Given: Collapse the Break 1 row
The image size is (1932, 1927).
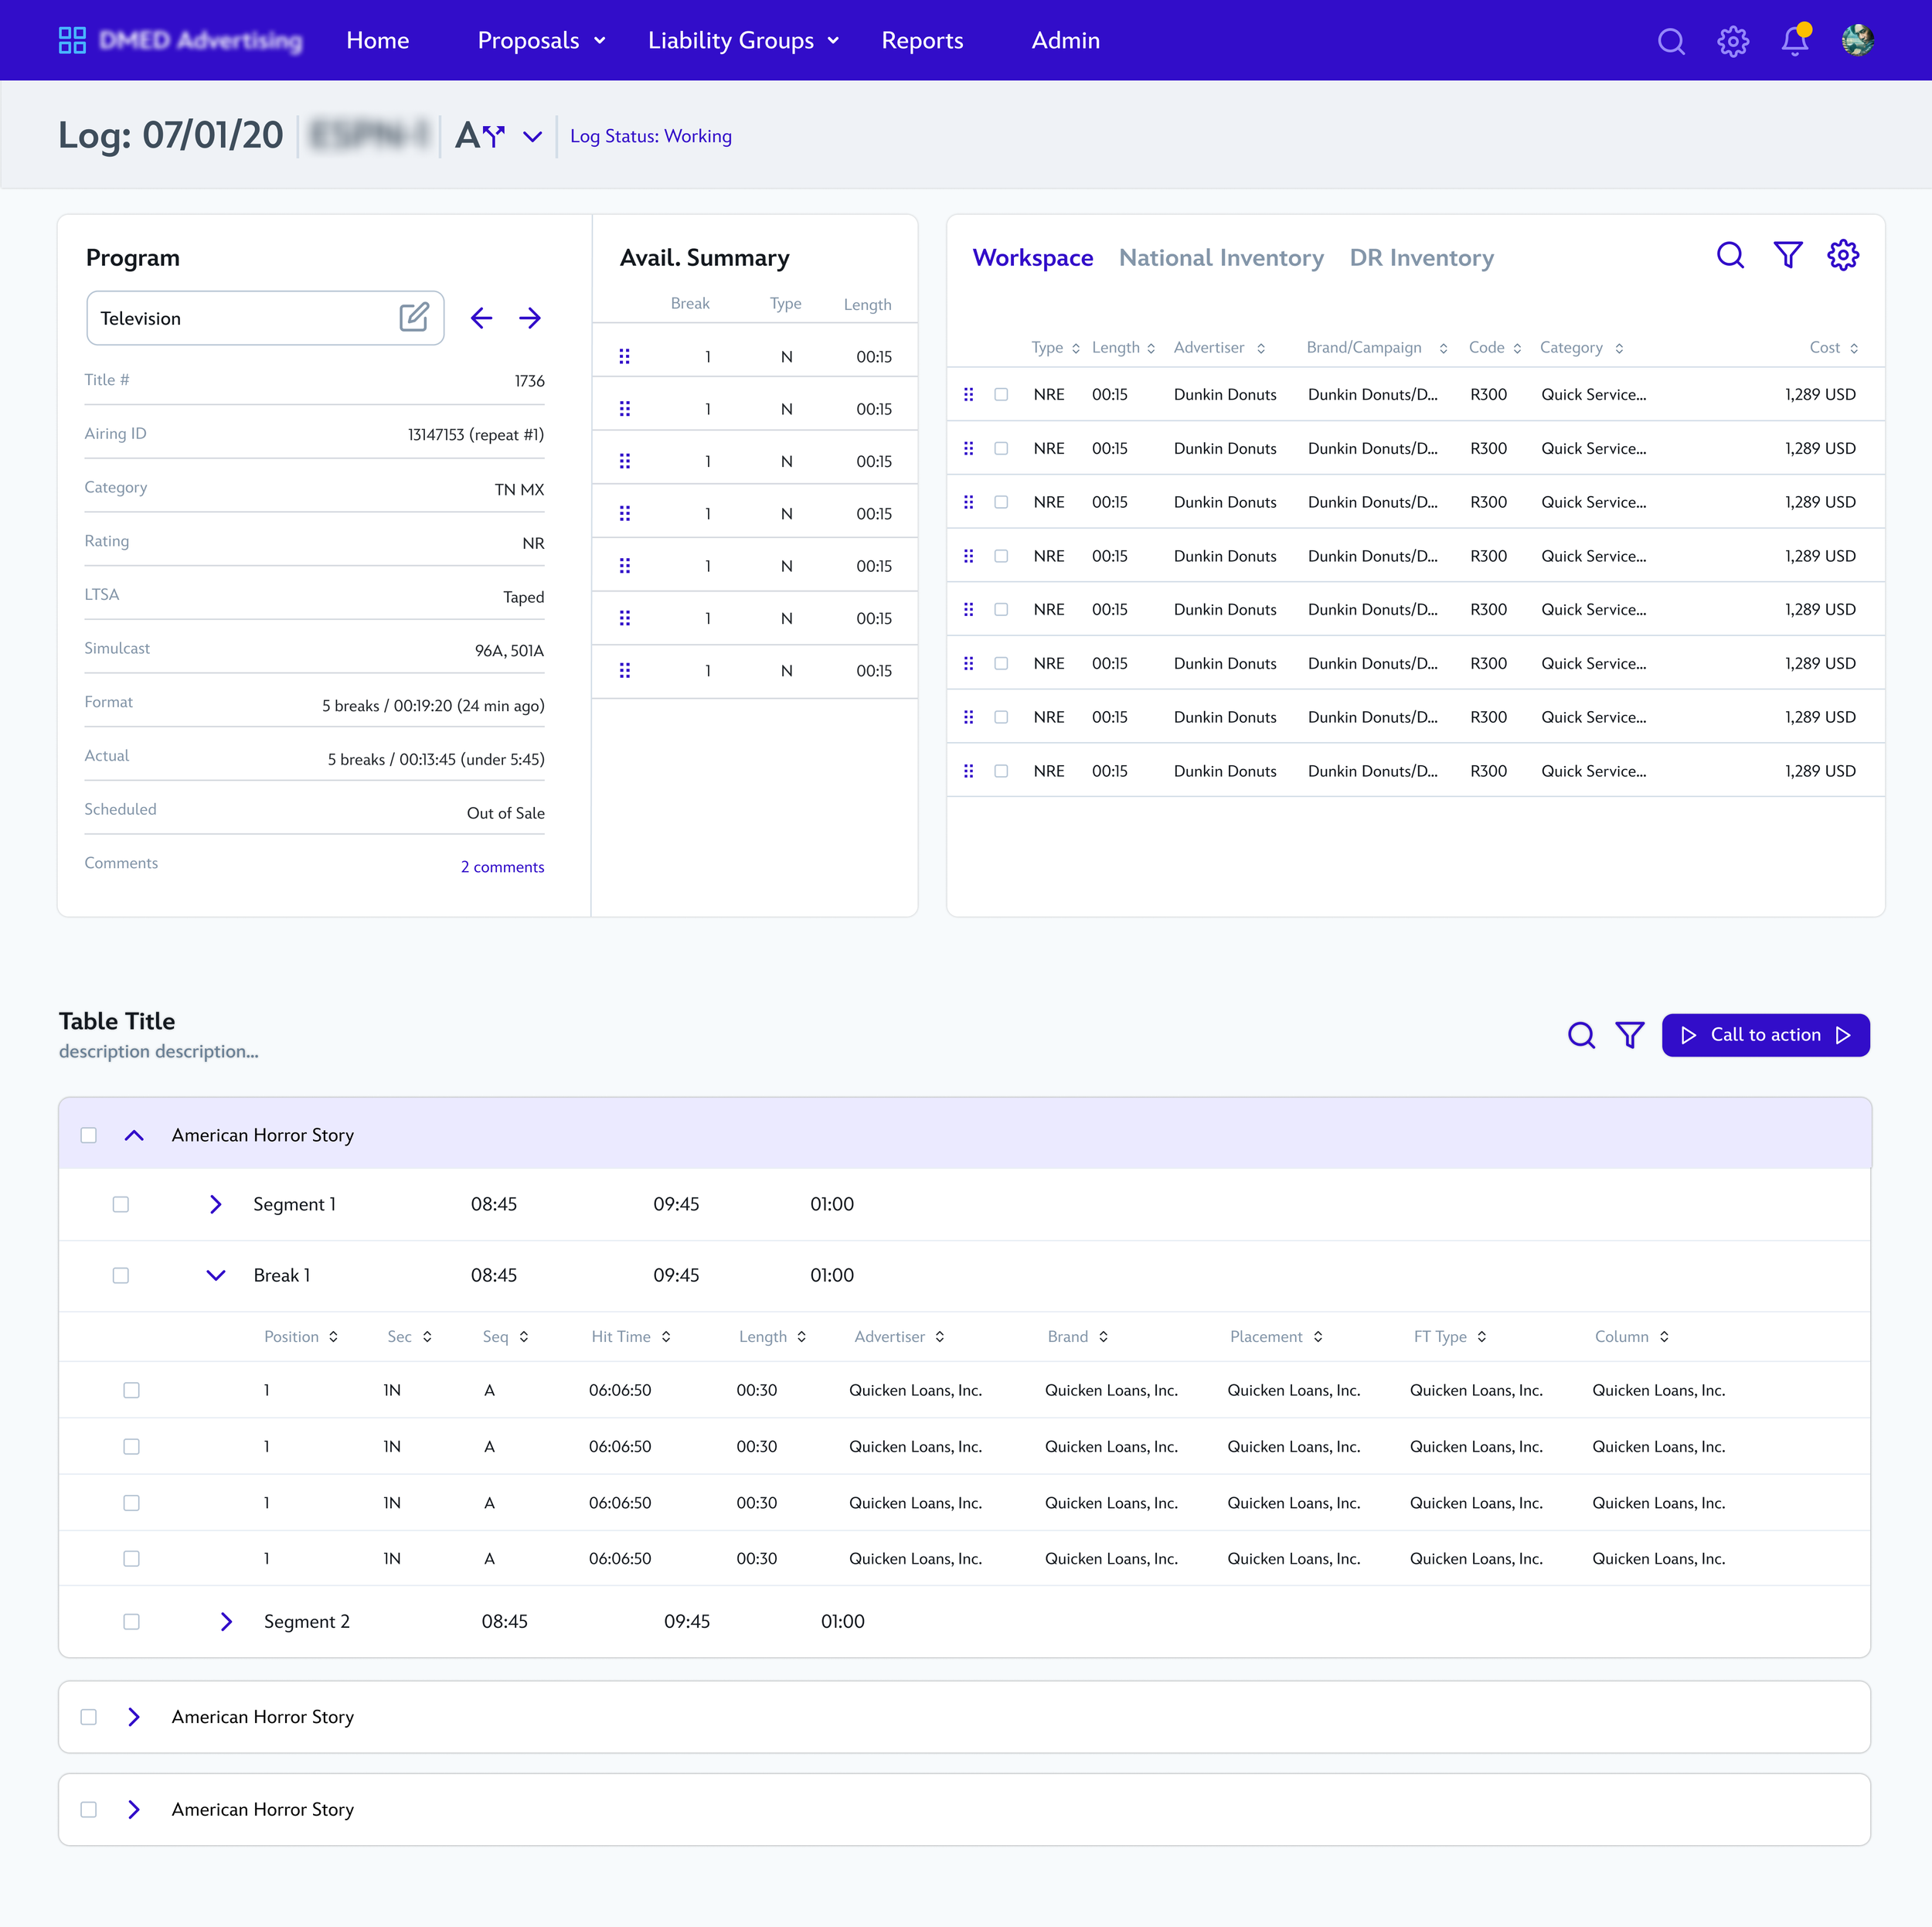Looking at the screenshot, I should 215,1275.
